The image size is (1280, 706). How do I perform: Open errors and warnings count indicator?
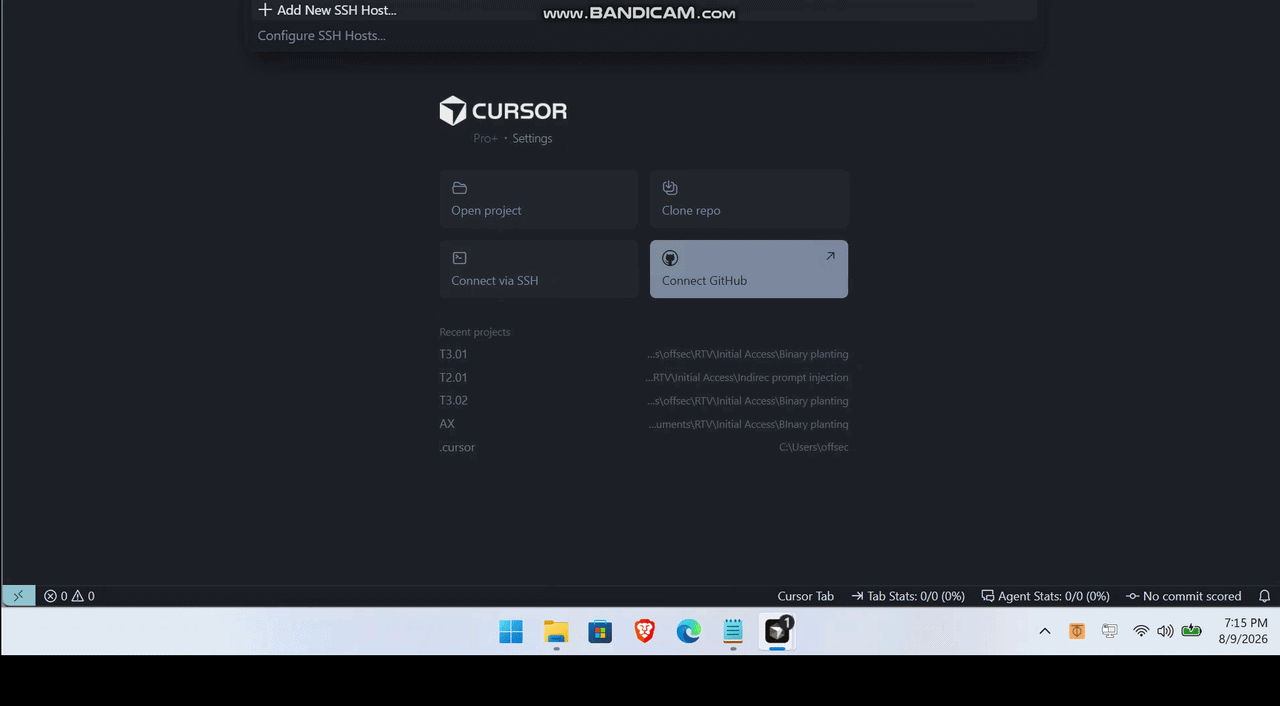tap(69, 596)
